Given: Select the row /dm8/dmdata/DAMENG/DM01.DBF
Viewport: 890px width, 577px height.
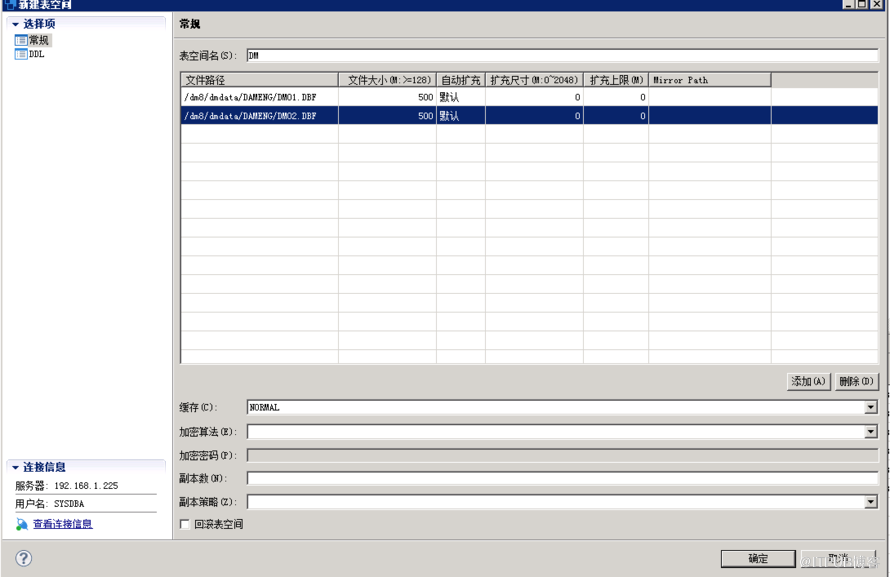Looking at the screenshot, I should pos(530,97).
